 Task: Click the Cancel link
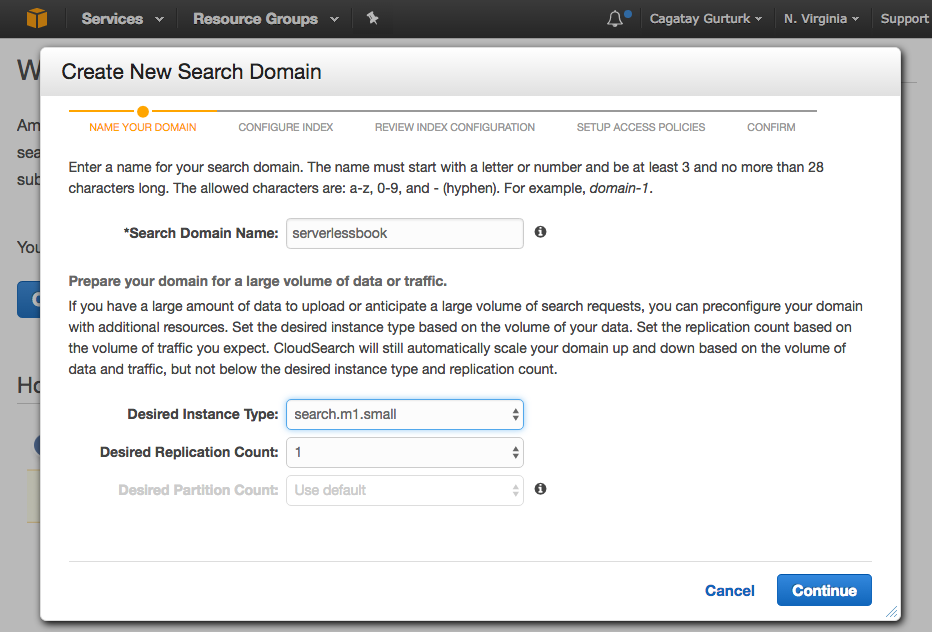[729, 590]
